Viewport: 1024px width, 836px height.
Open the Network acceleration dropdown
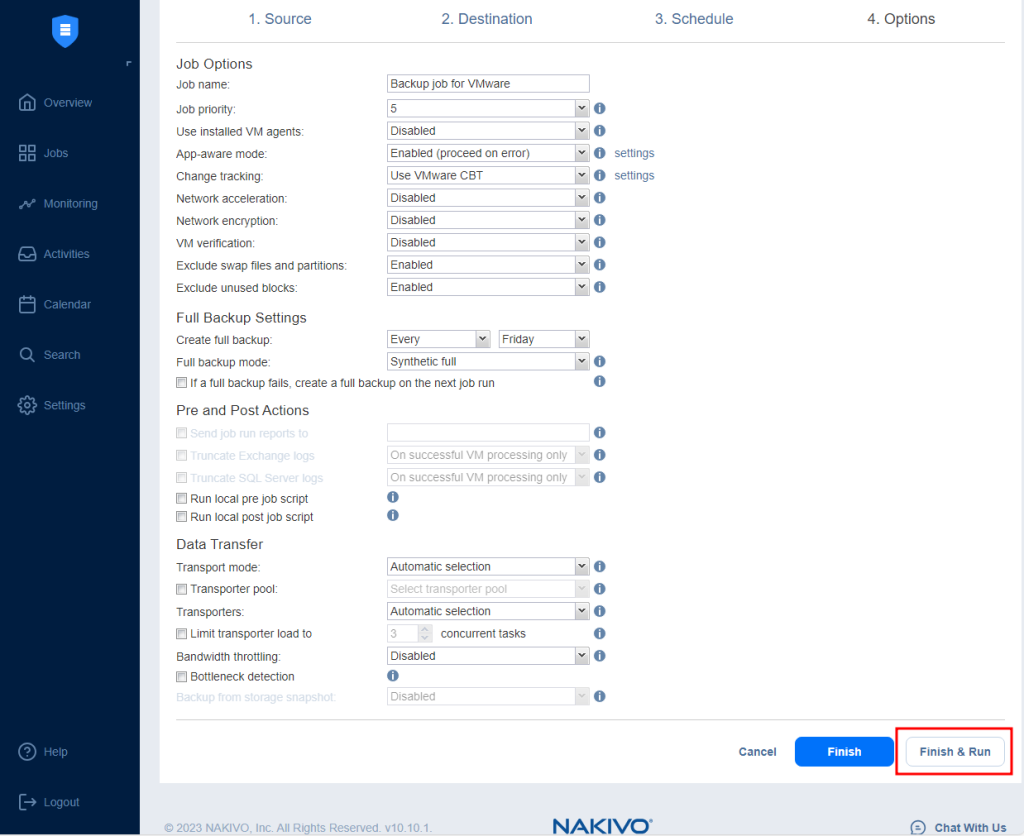click(x=488, y=197)
